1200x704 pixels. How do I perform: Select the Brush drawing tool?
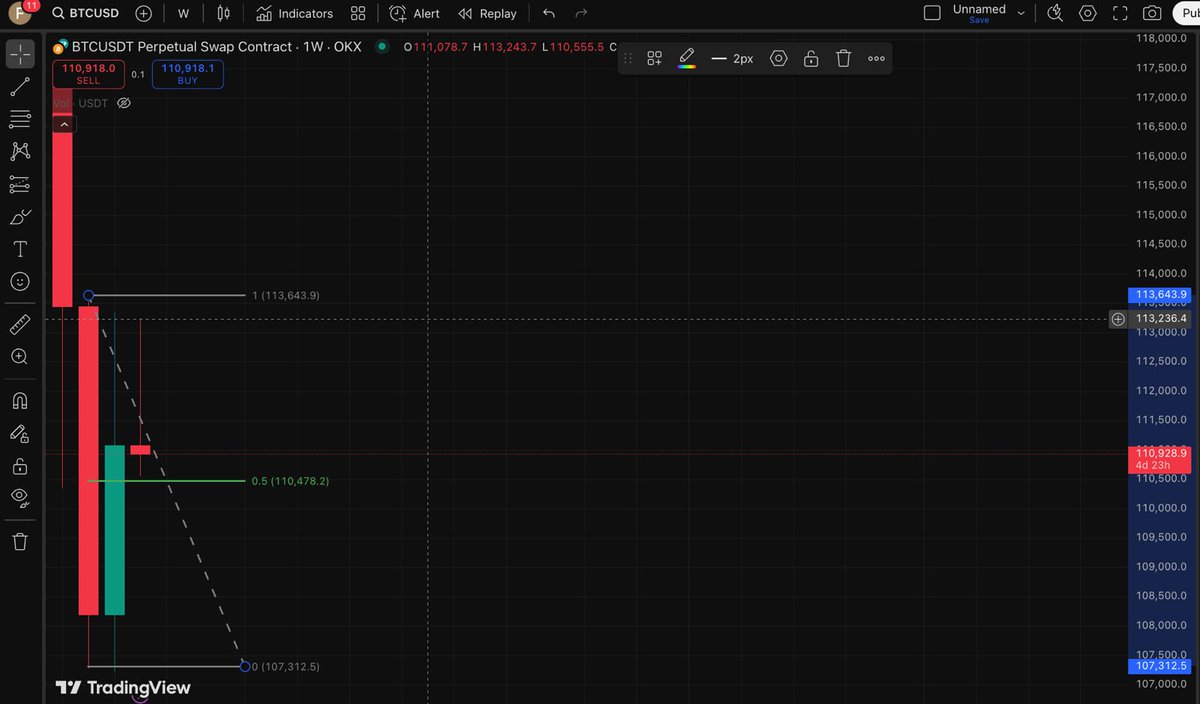(20, 216)
